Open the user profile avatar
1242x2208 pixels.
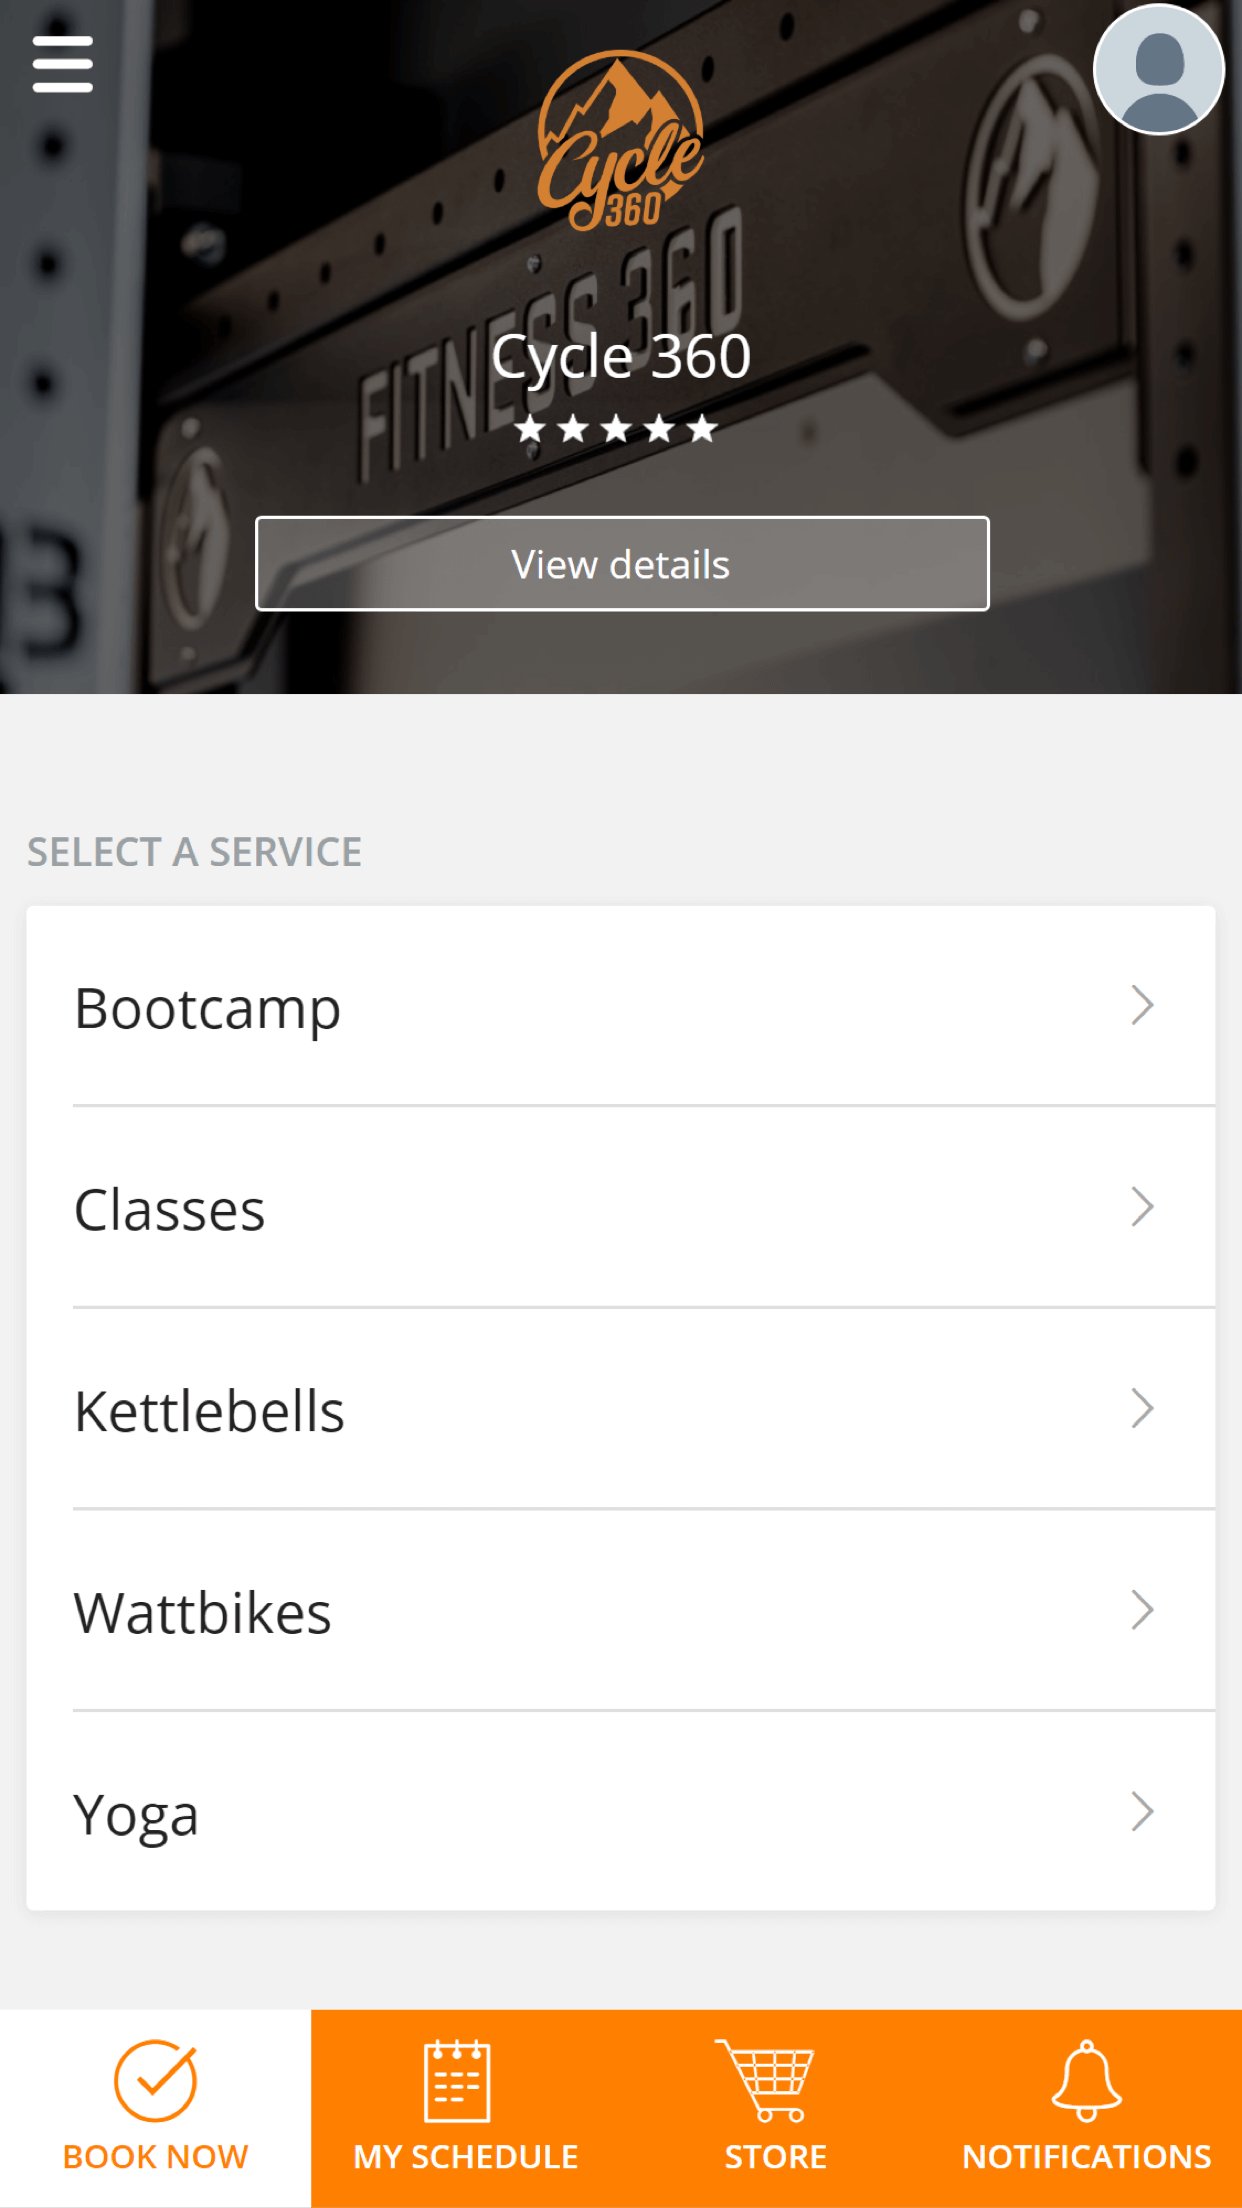[1161, 68]
